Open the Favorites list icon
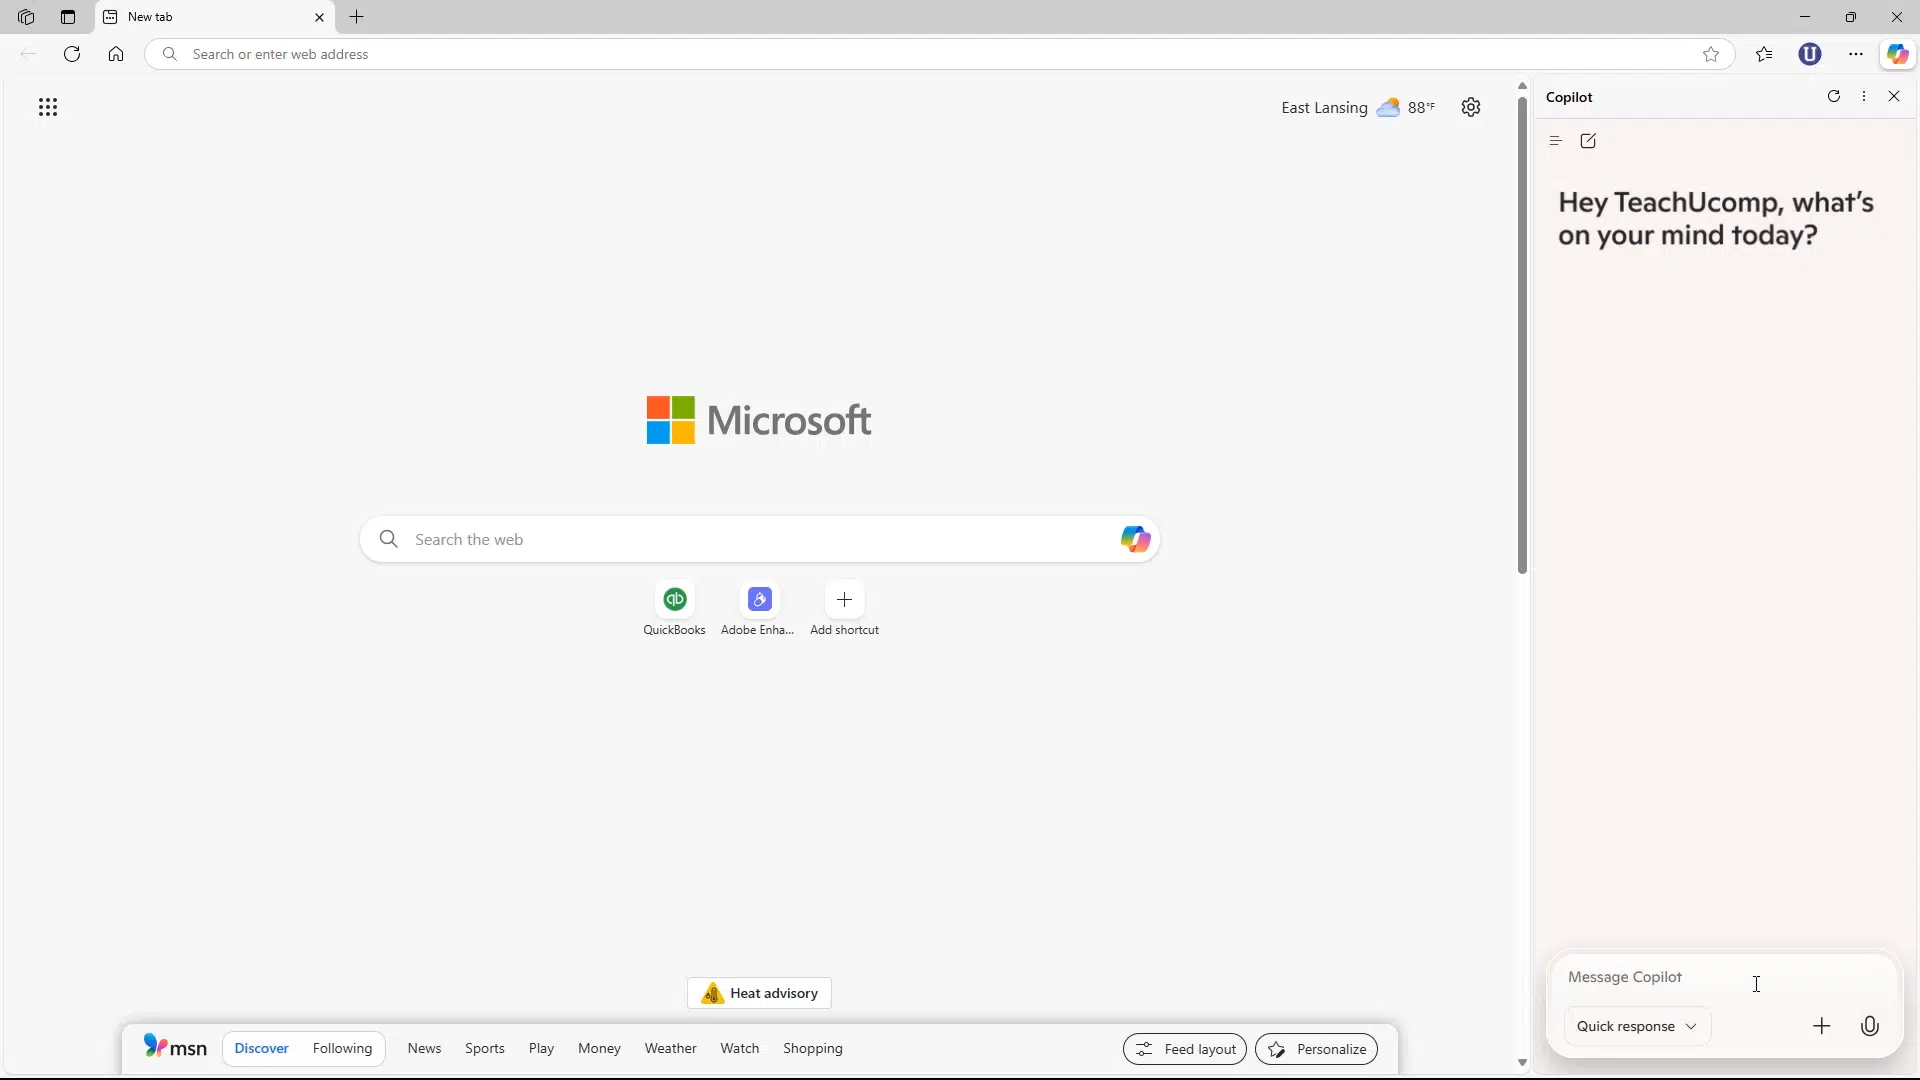This screenshot has height=1080, width=1920. pos(1764,54)
